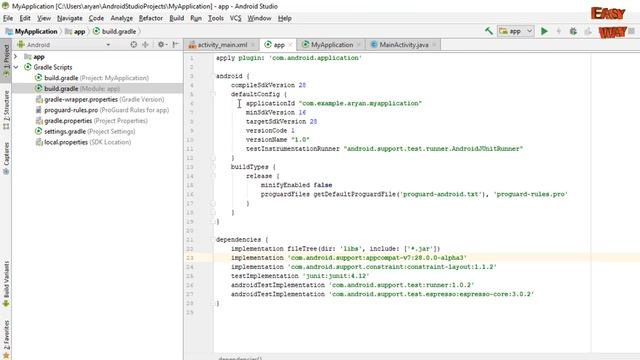
Task: Click the constraint-layout:1.1.2 dependency line
Action: (364, 267)
